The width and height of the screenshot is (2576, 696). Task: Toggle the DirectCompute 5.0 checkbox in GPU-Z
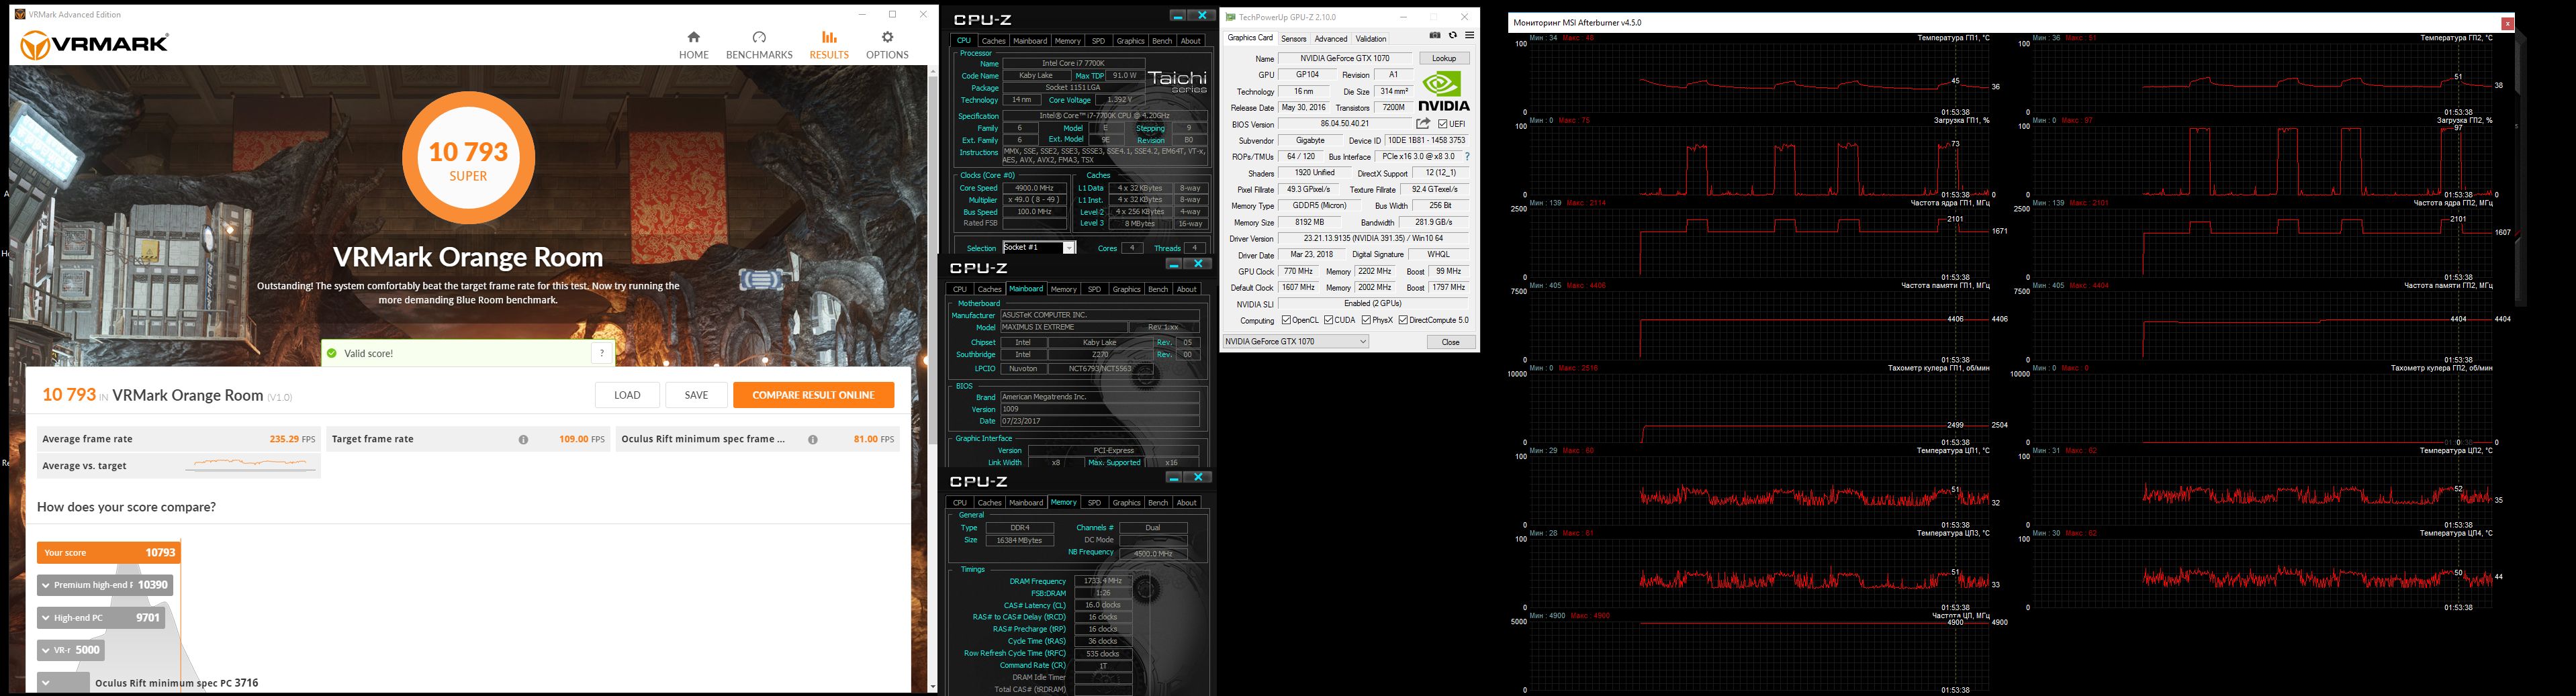(x=1403, y=320)
